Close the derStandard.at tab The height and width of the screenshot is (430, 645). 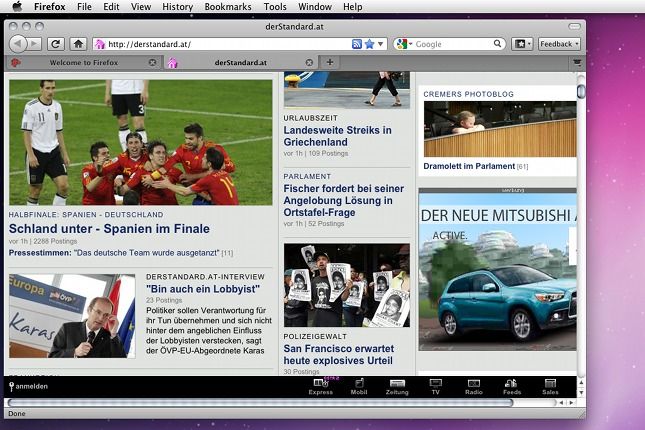(x=309, y=63)
